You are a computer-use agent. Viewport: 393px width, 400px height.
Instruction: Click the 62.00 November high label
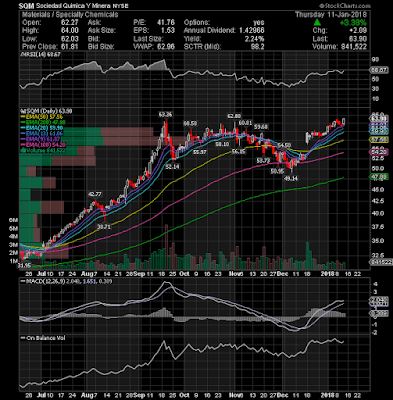[x=234, y=116]
